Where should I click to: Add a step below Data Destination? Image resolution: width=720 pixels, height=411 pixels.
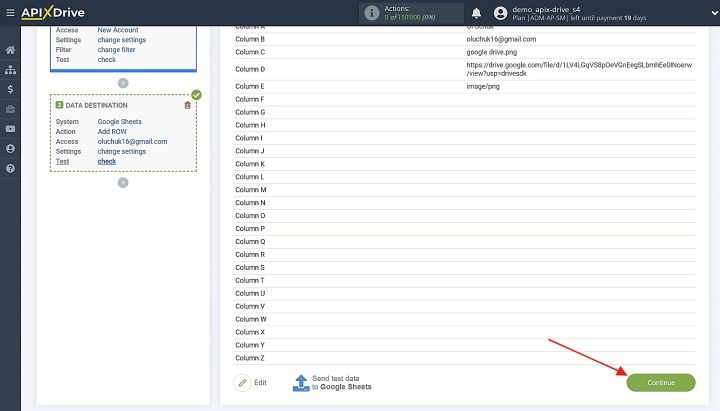pyautogui.click(x=123, y=183)
